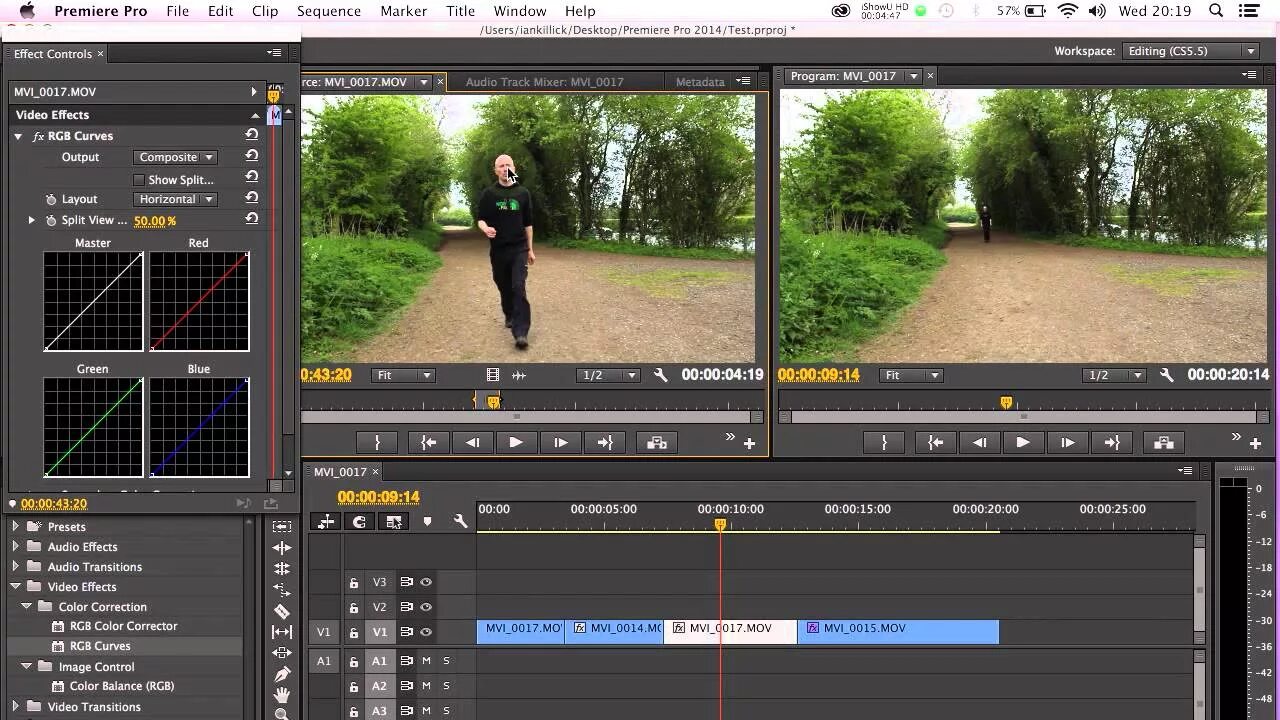Toggle nest sequence insert mode icon

click(x=326, y=521)
